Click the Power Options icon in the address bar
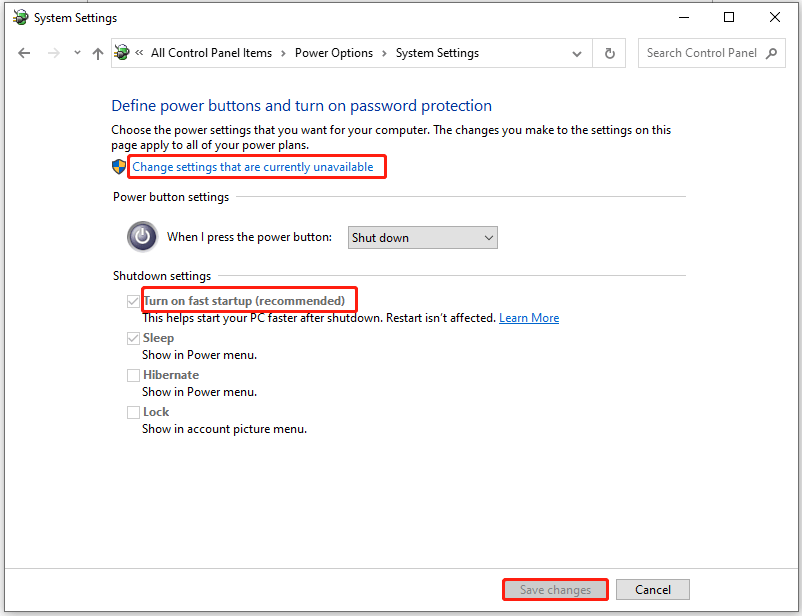This screenshot has width=802, height=616. [122, 52]
